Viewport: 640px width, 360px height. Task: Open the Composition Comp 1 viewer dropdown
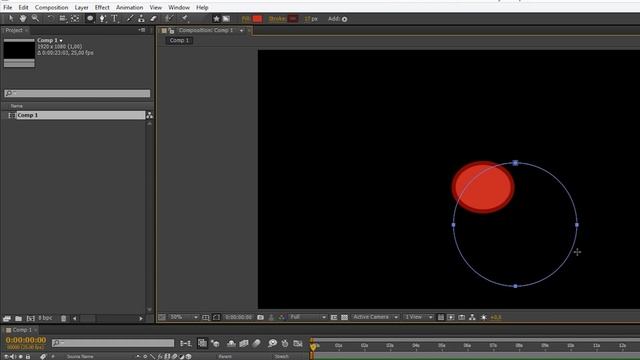pyautogui.click(x=241, y=31)
